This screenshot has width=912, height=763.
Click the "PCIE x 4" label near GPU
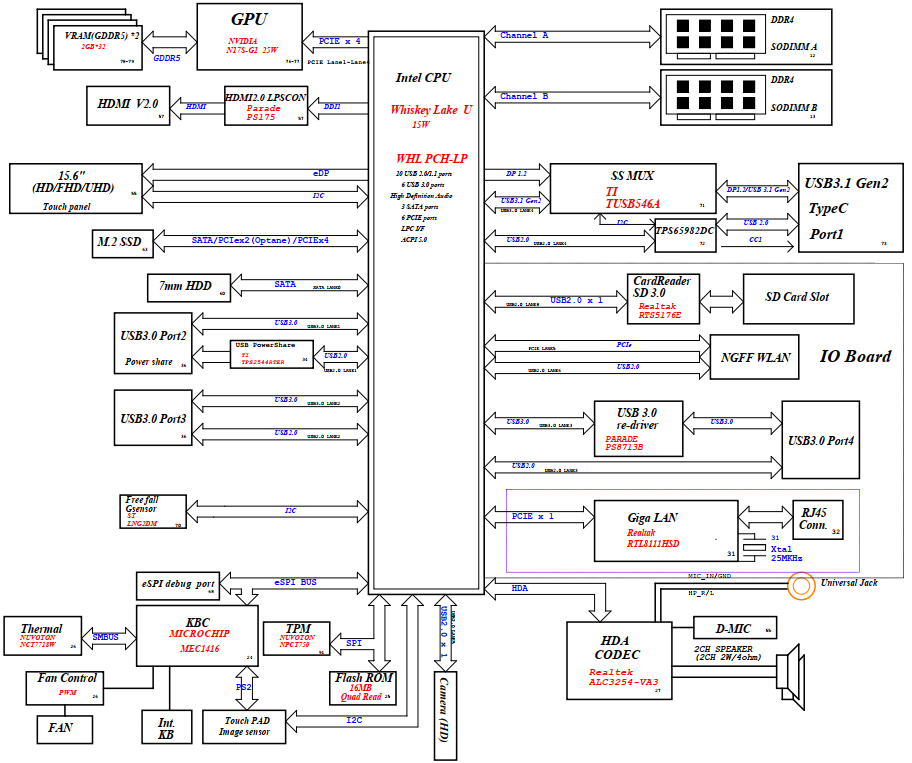pyautogui.click(x=340, y=41)
